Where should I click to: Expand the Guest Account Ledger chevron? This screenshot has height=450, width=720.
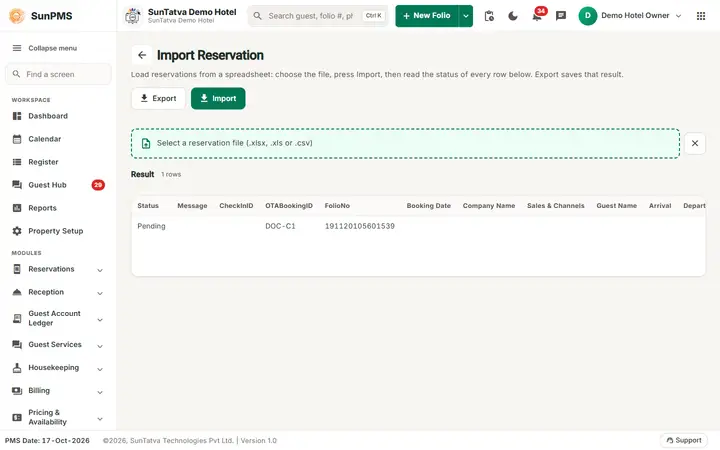100,320
